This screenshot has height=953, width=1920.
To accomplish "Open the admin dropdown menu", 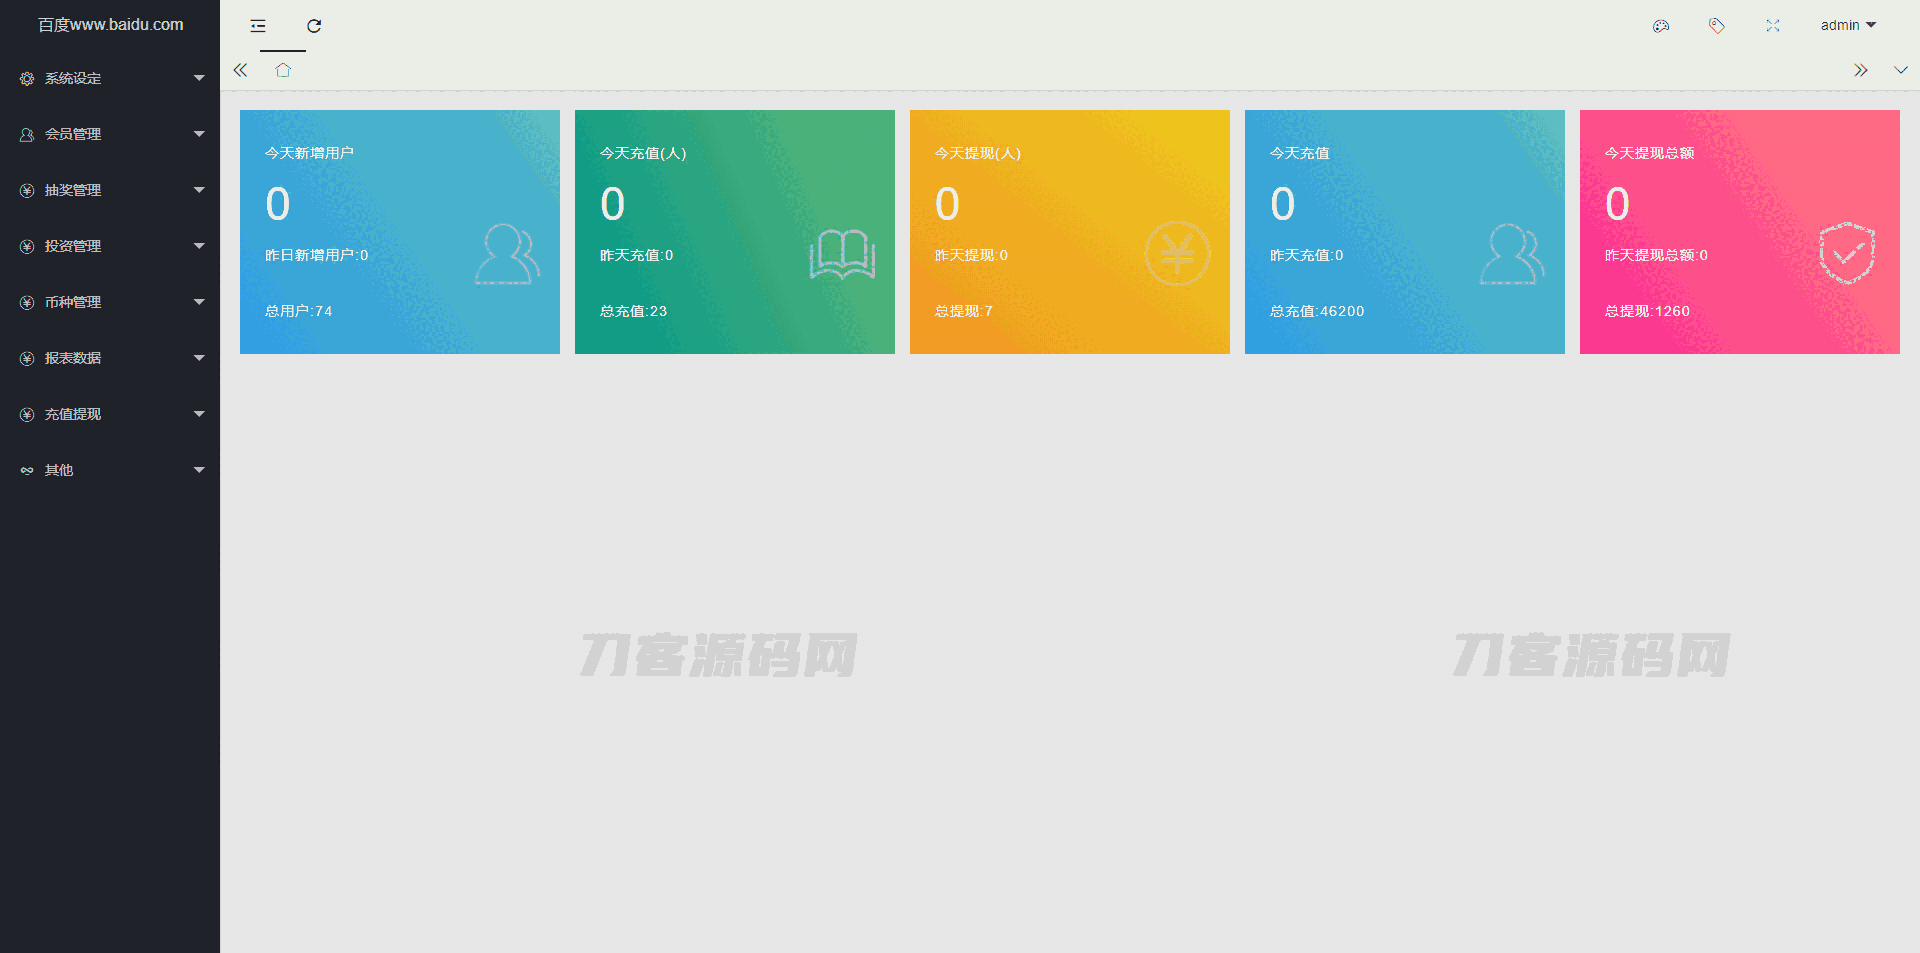I will pyautogui.click(x=1848, y=25).
